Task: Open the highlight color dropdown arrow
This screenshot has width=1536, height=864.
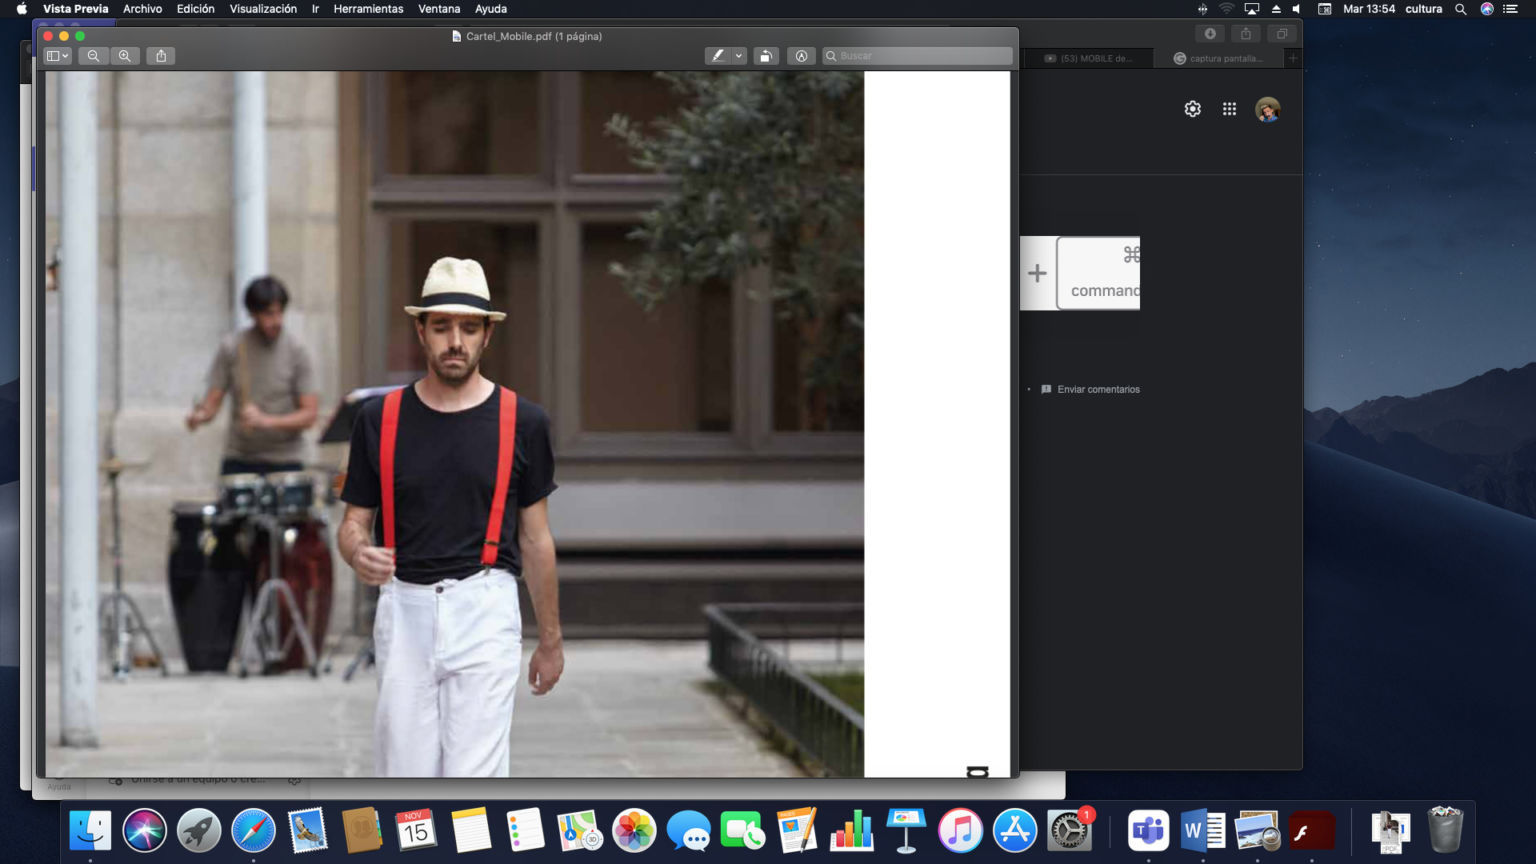Action: (739, 56)
